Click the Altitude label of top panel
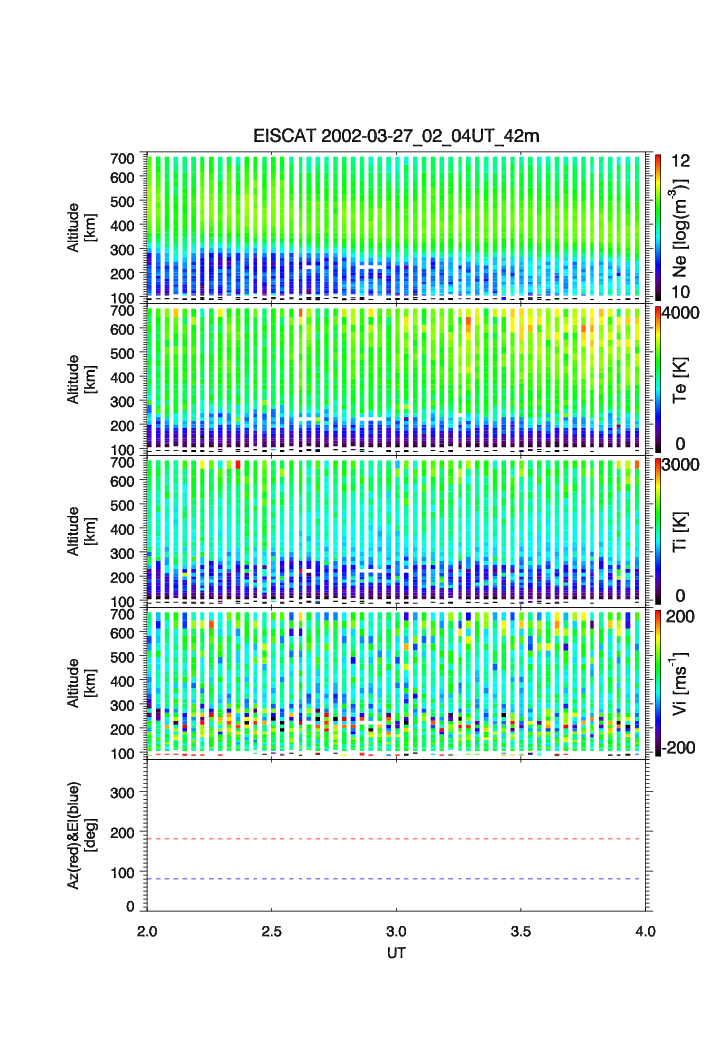708x1063 pixels. pyautogui.click(x=81, y=226)
